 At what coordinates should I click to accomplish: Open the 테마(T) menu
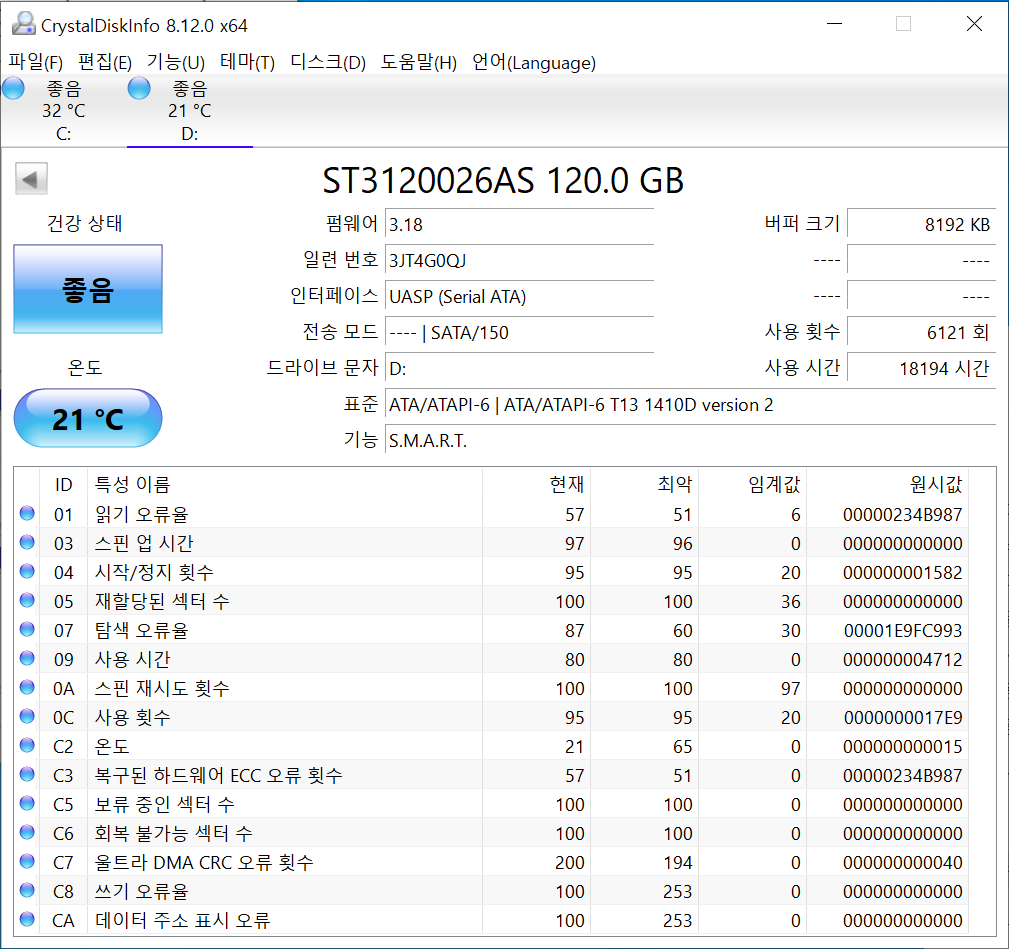point(247,62)
